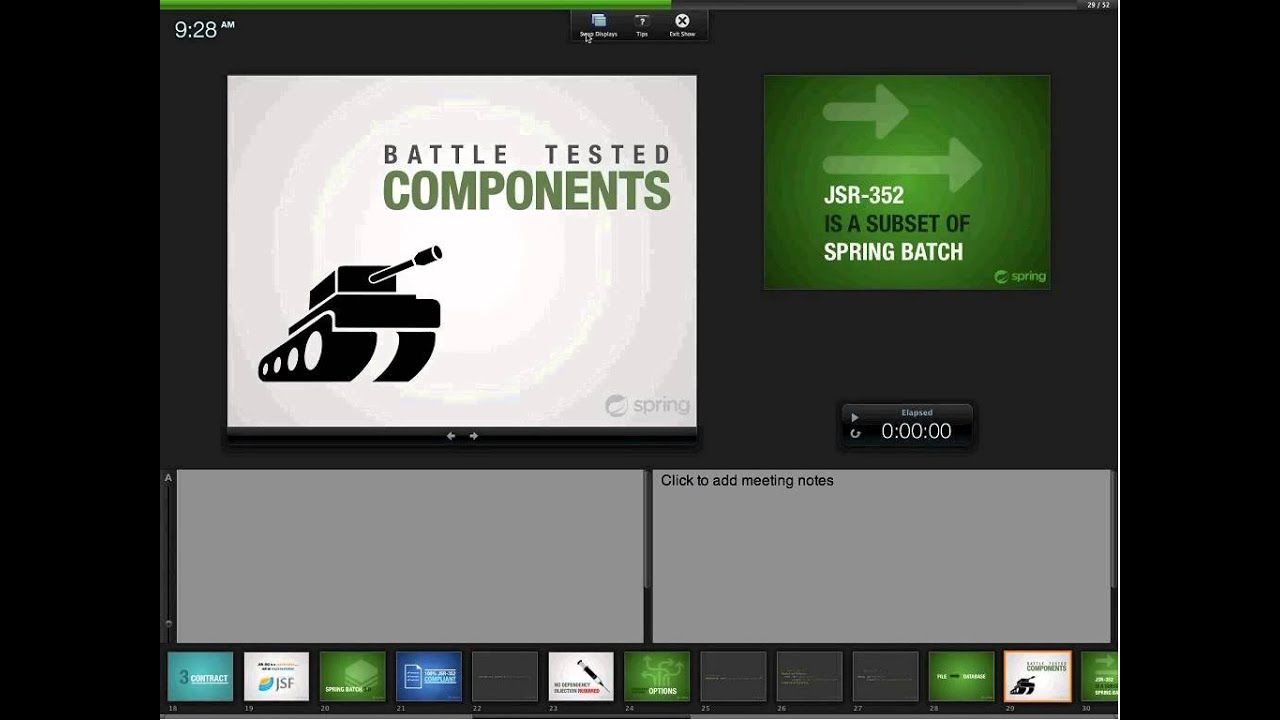Click the elapsed time 0:00:00 display
The width and height of the screenshot is (1280, 720).
point(916,431)
